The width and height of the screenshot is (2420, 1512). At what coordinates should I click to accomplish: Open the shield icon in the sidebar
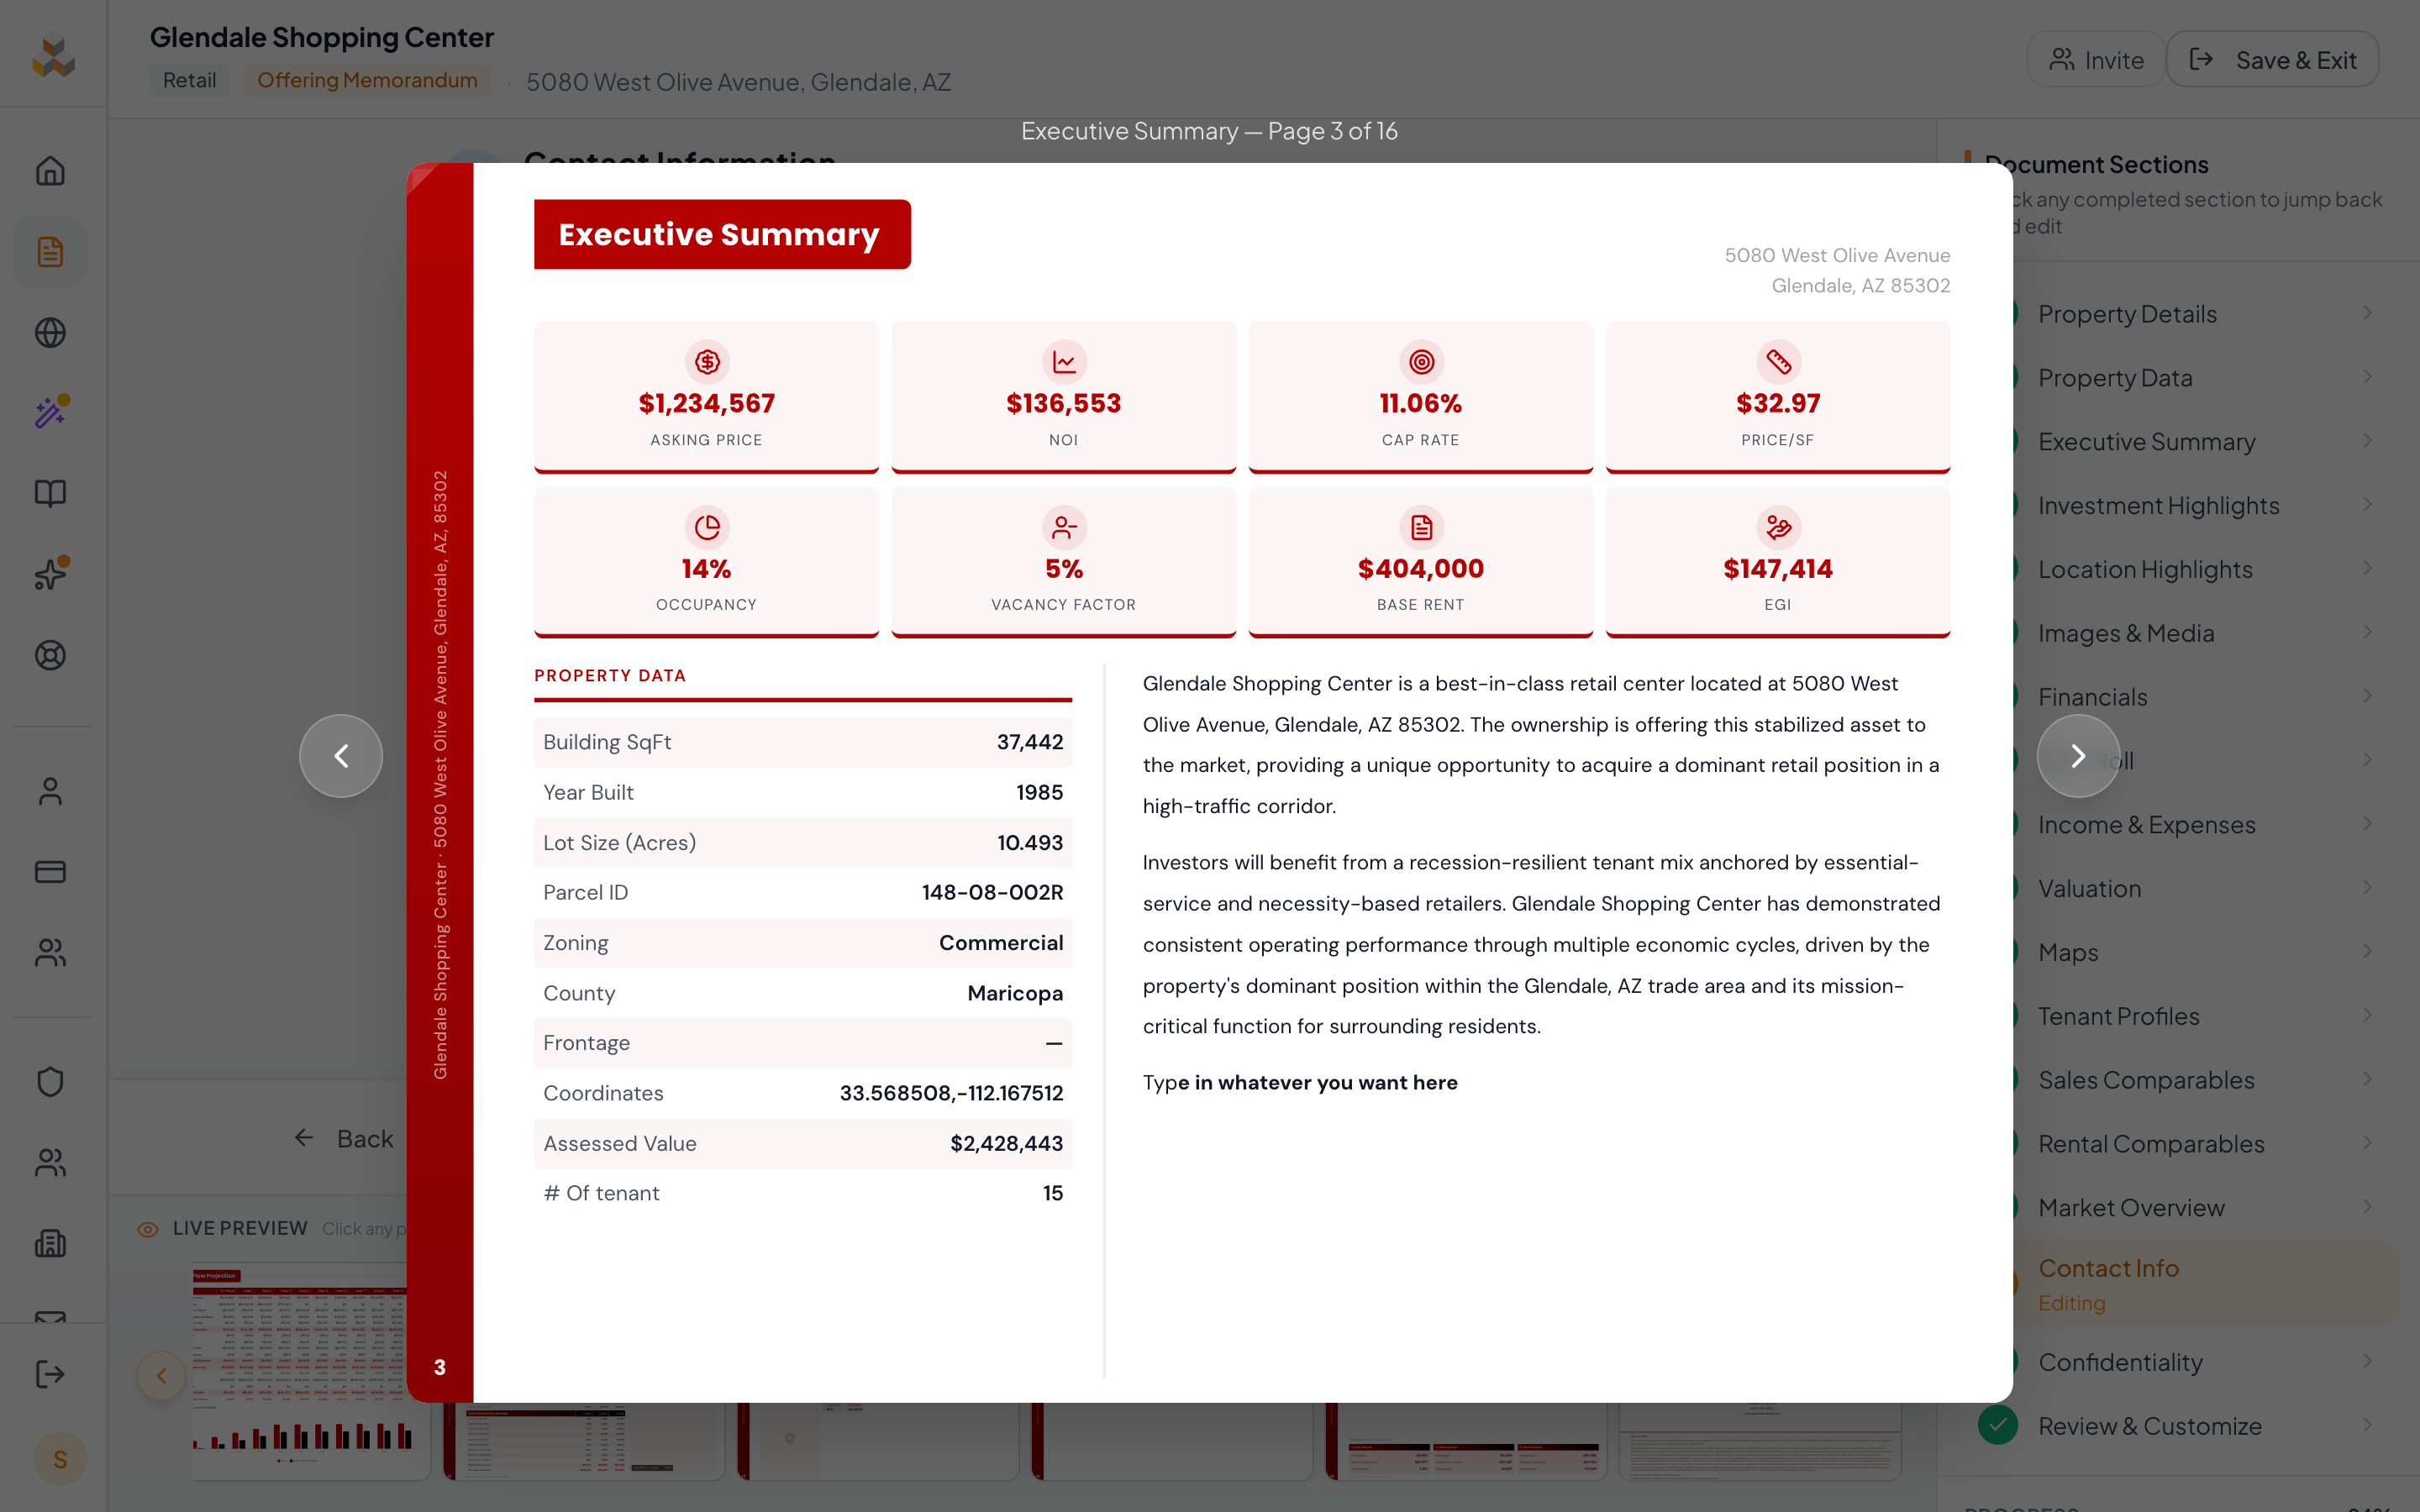(x=50, y=1082)
